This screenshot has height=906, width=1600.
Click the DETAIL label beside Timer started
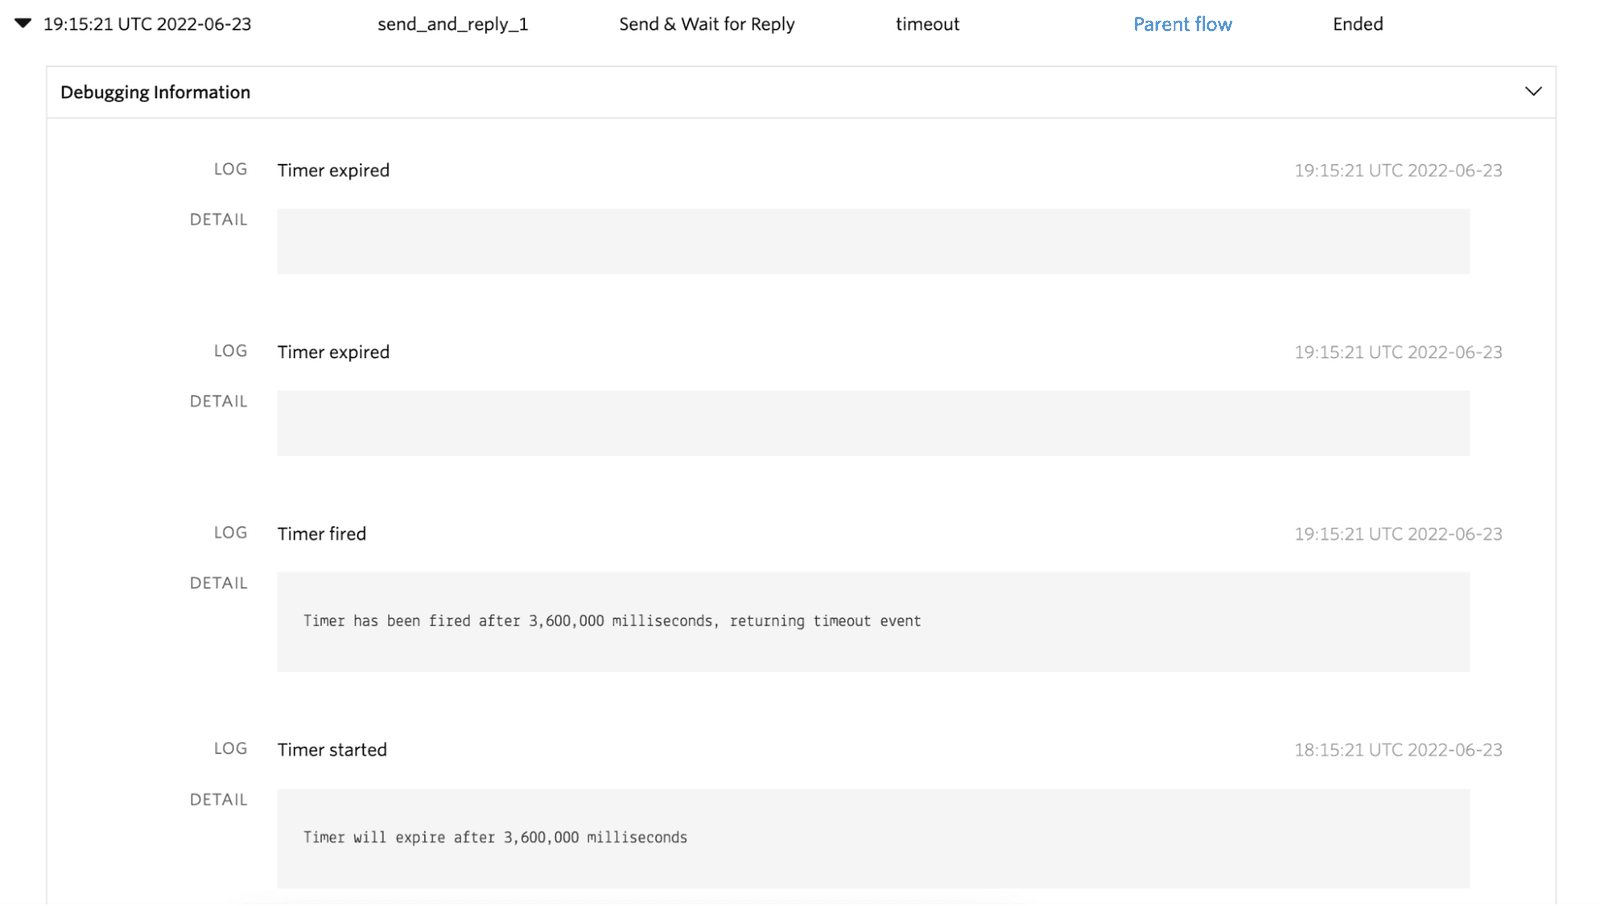(218, 799)
